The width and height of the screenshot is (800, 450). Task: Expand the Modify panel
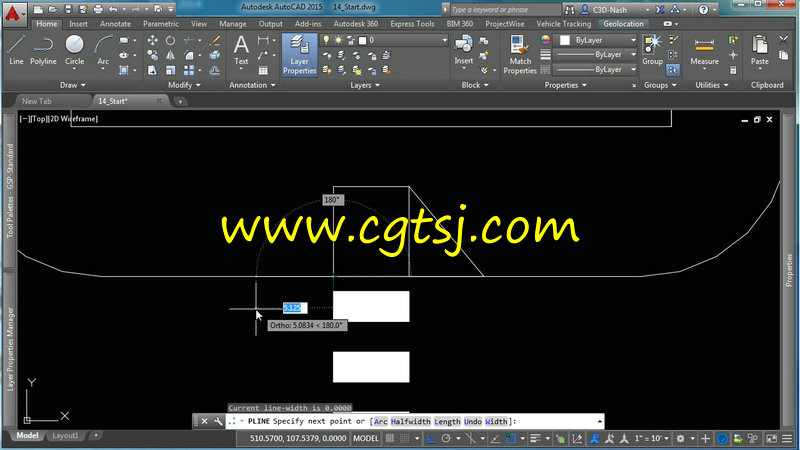(184, 85)
